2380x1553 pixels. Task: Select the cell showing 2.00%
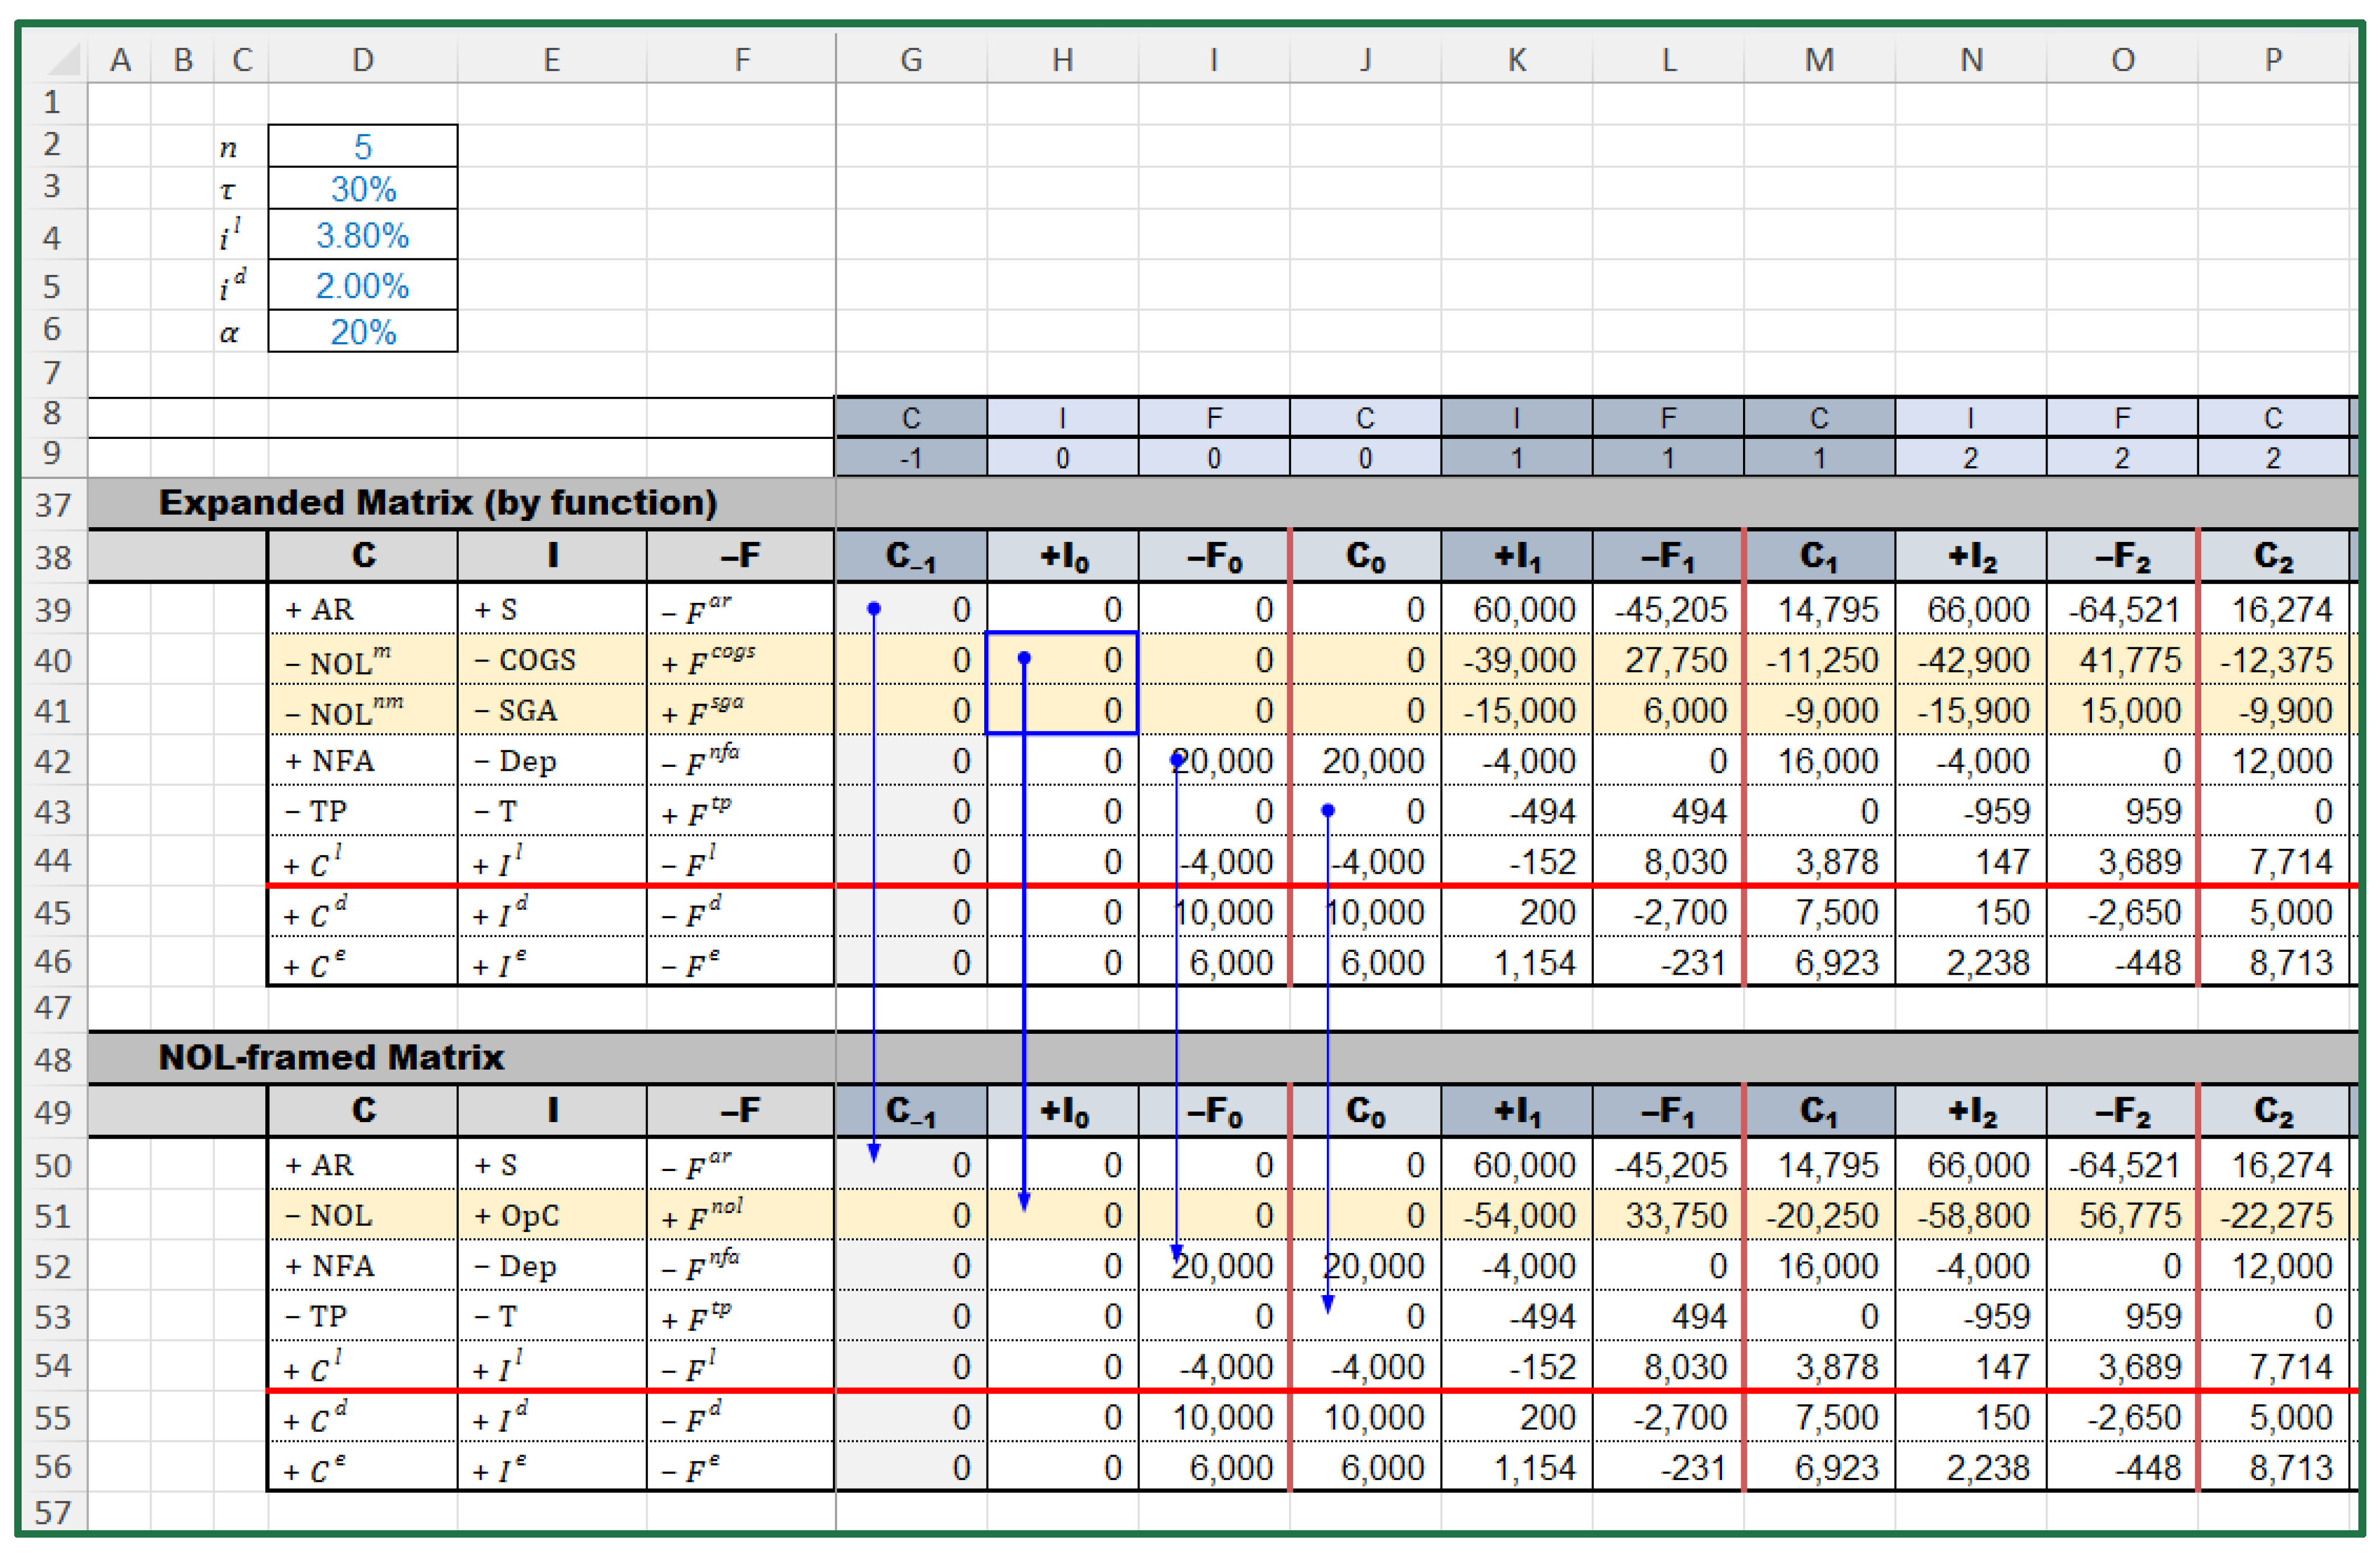[x=362, y=286]
